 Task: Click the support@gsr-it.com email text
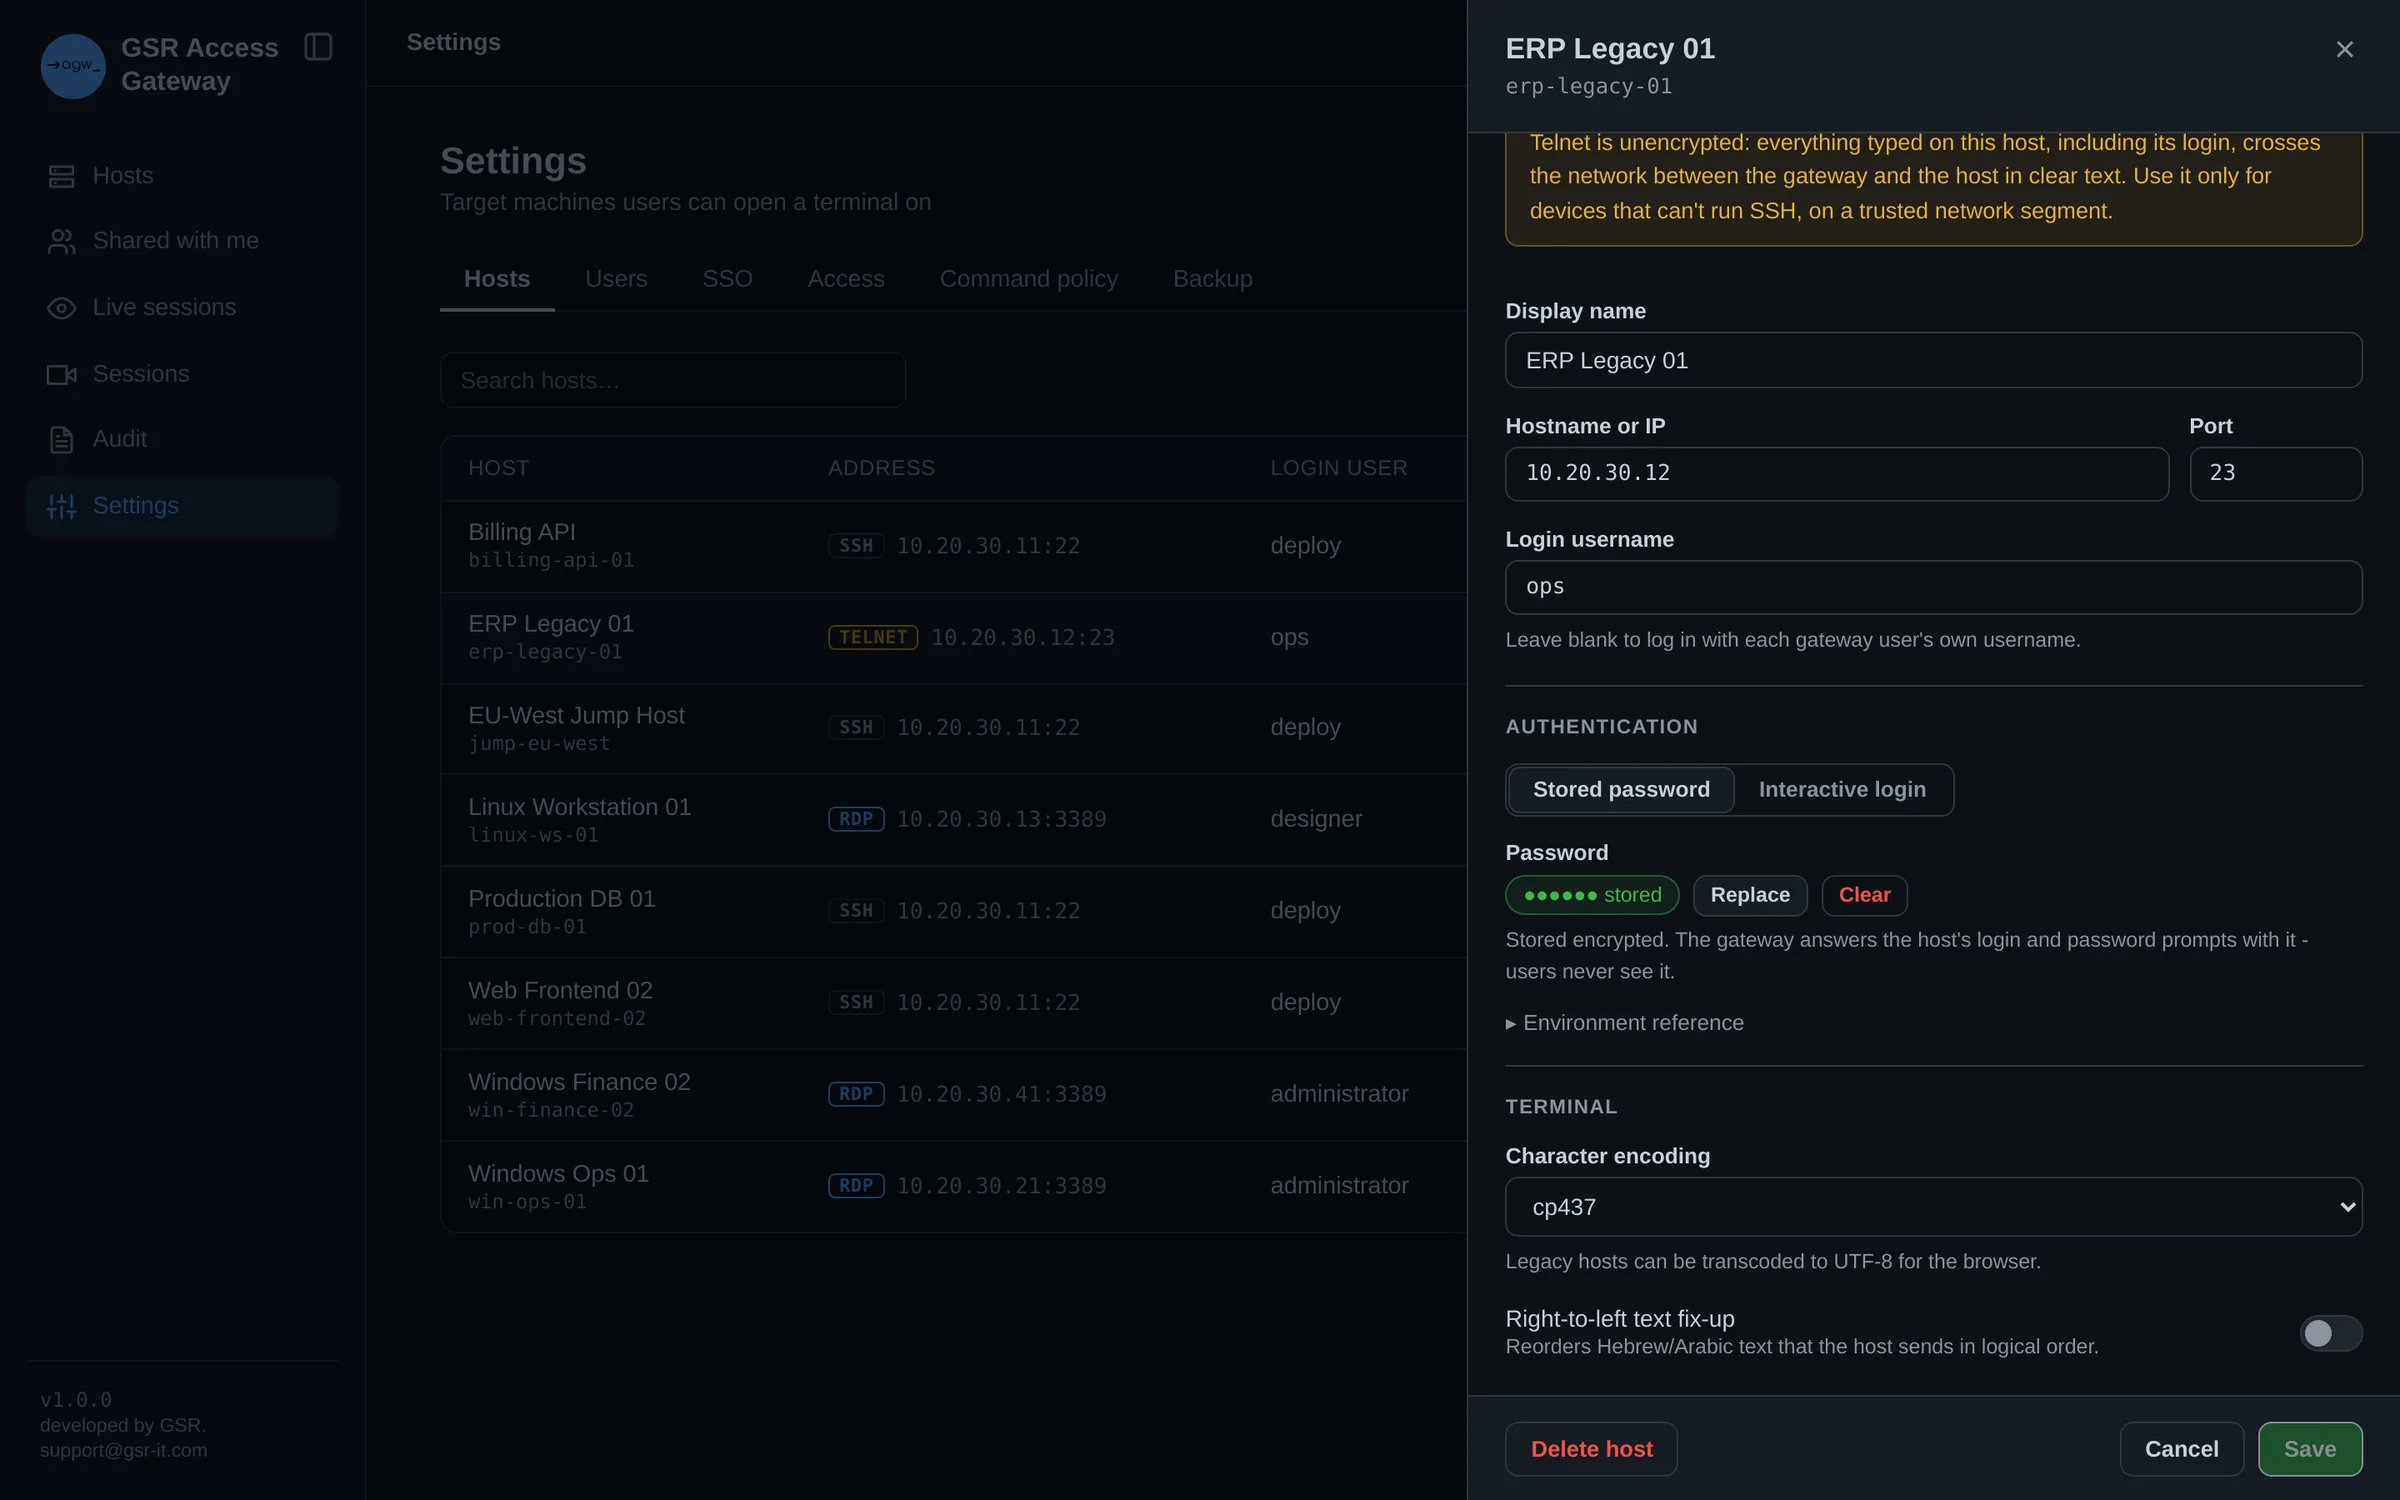click(124, 1450)
